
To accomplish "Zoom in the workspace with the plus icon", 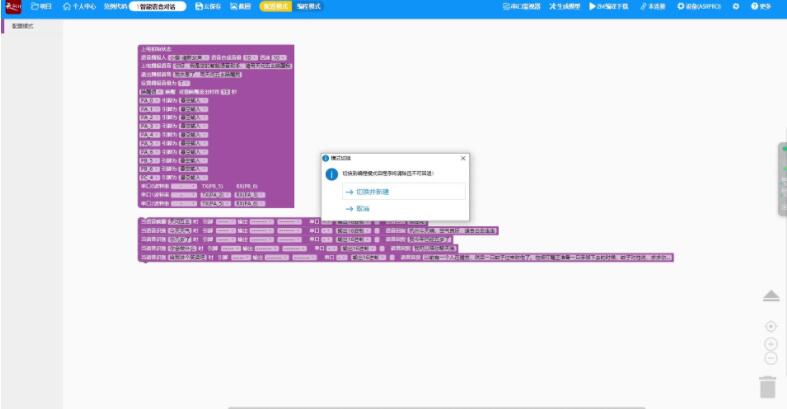I will 771,344.
